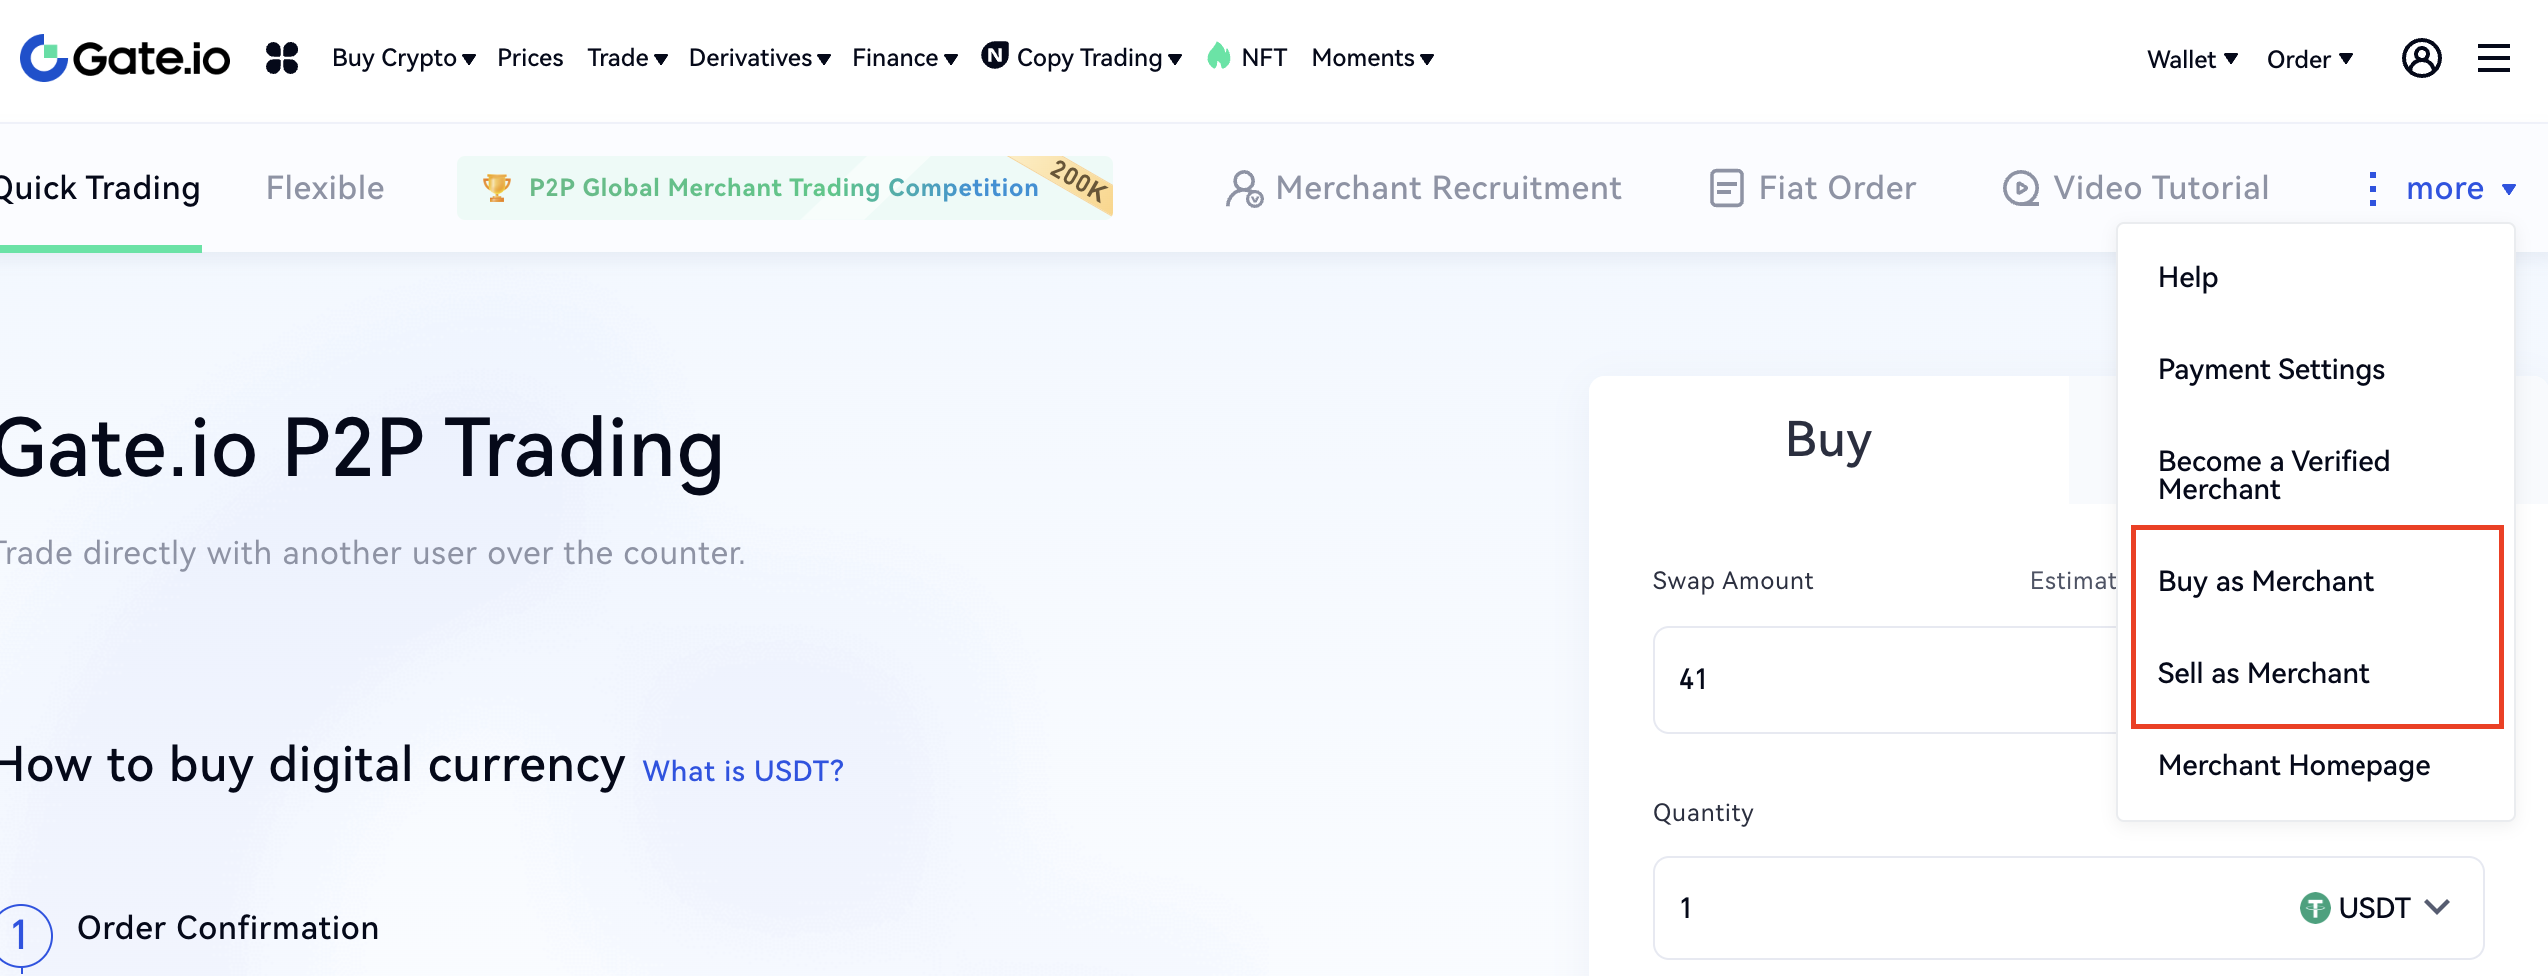Select Buy as Merchant menu item
Viewport: 2548px width, 976px height.
pyautogui.click(x=2265, y=581)
